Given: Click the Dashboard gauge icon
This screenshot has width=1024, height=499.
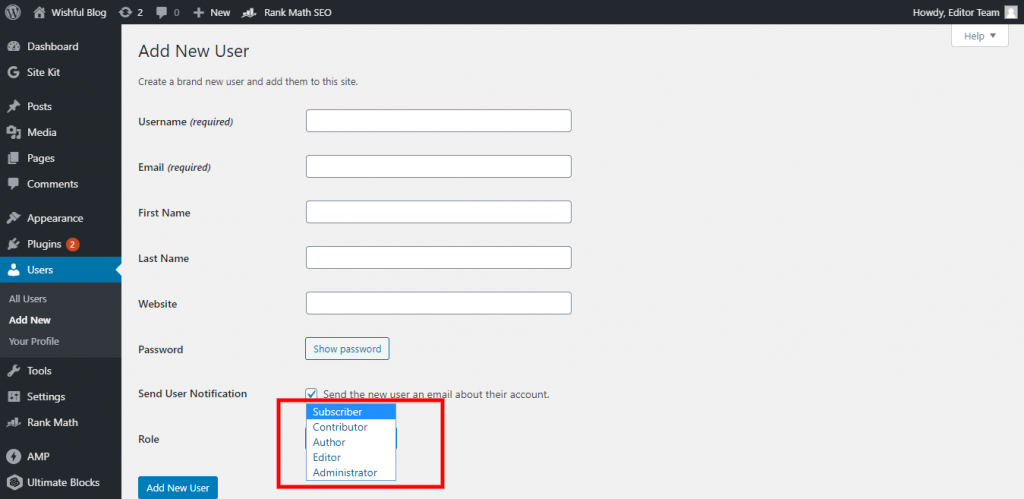Looking at the screenshot, I should pos(13,46).
